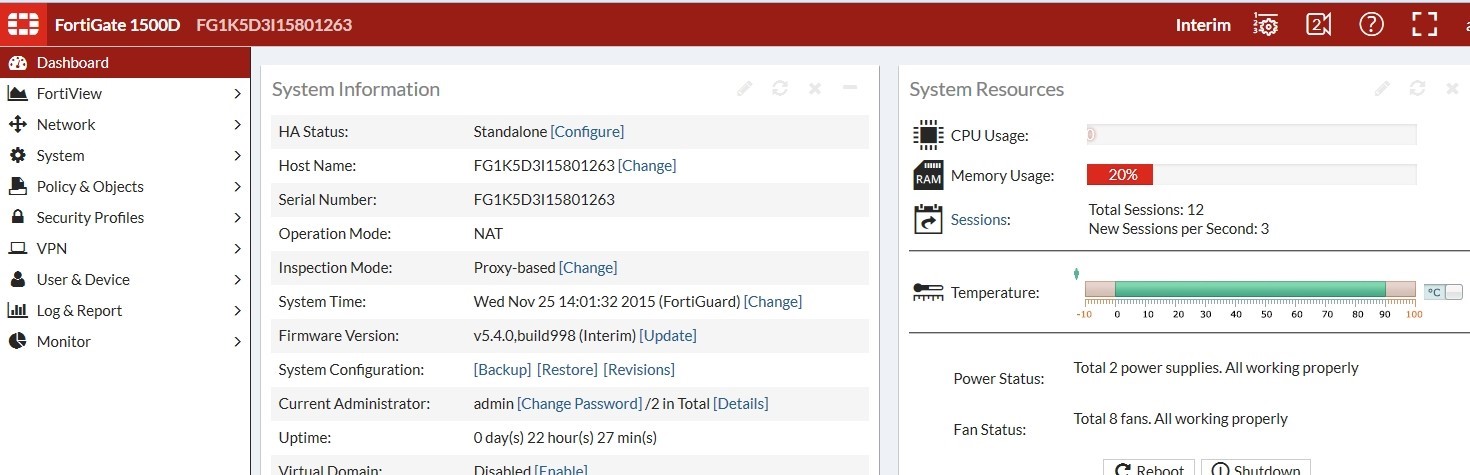Click the Interim label in header
The width and height of the screenshot is (1470, 475).
pos(1203,25)
